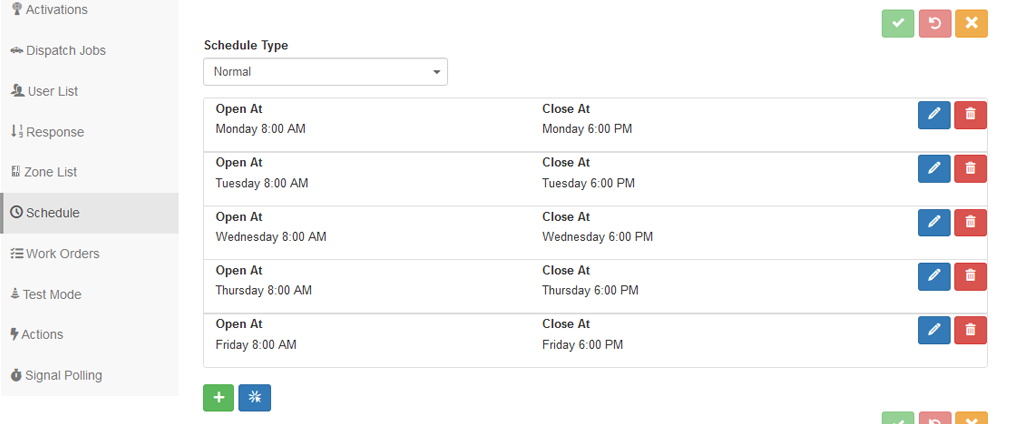Select Work Orders menu item
Screen dimensions: 1012x424
62,254
